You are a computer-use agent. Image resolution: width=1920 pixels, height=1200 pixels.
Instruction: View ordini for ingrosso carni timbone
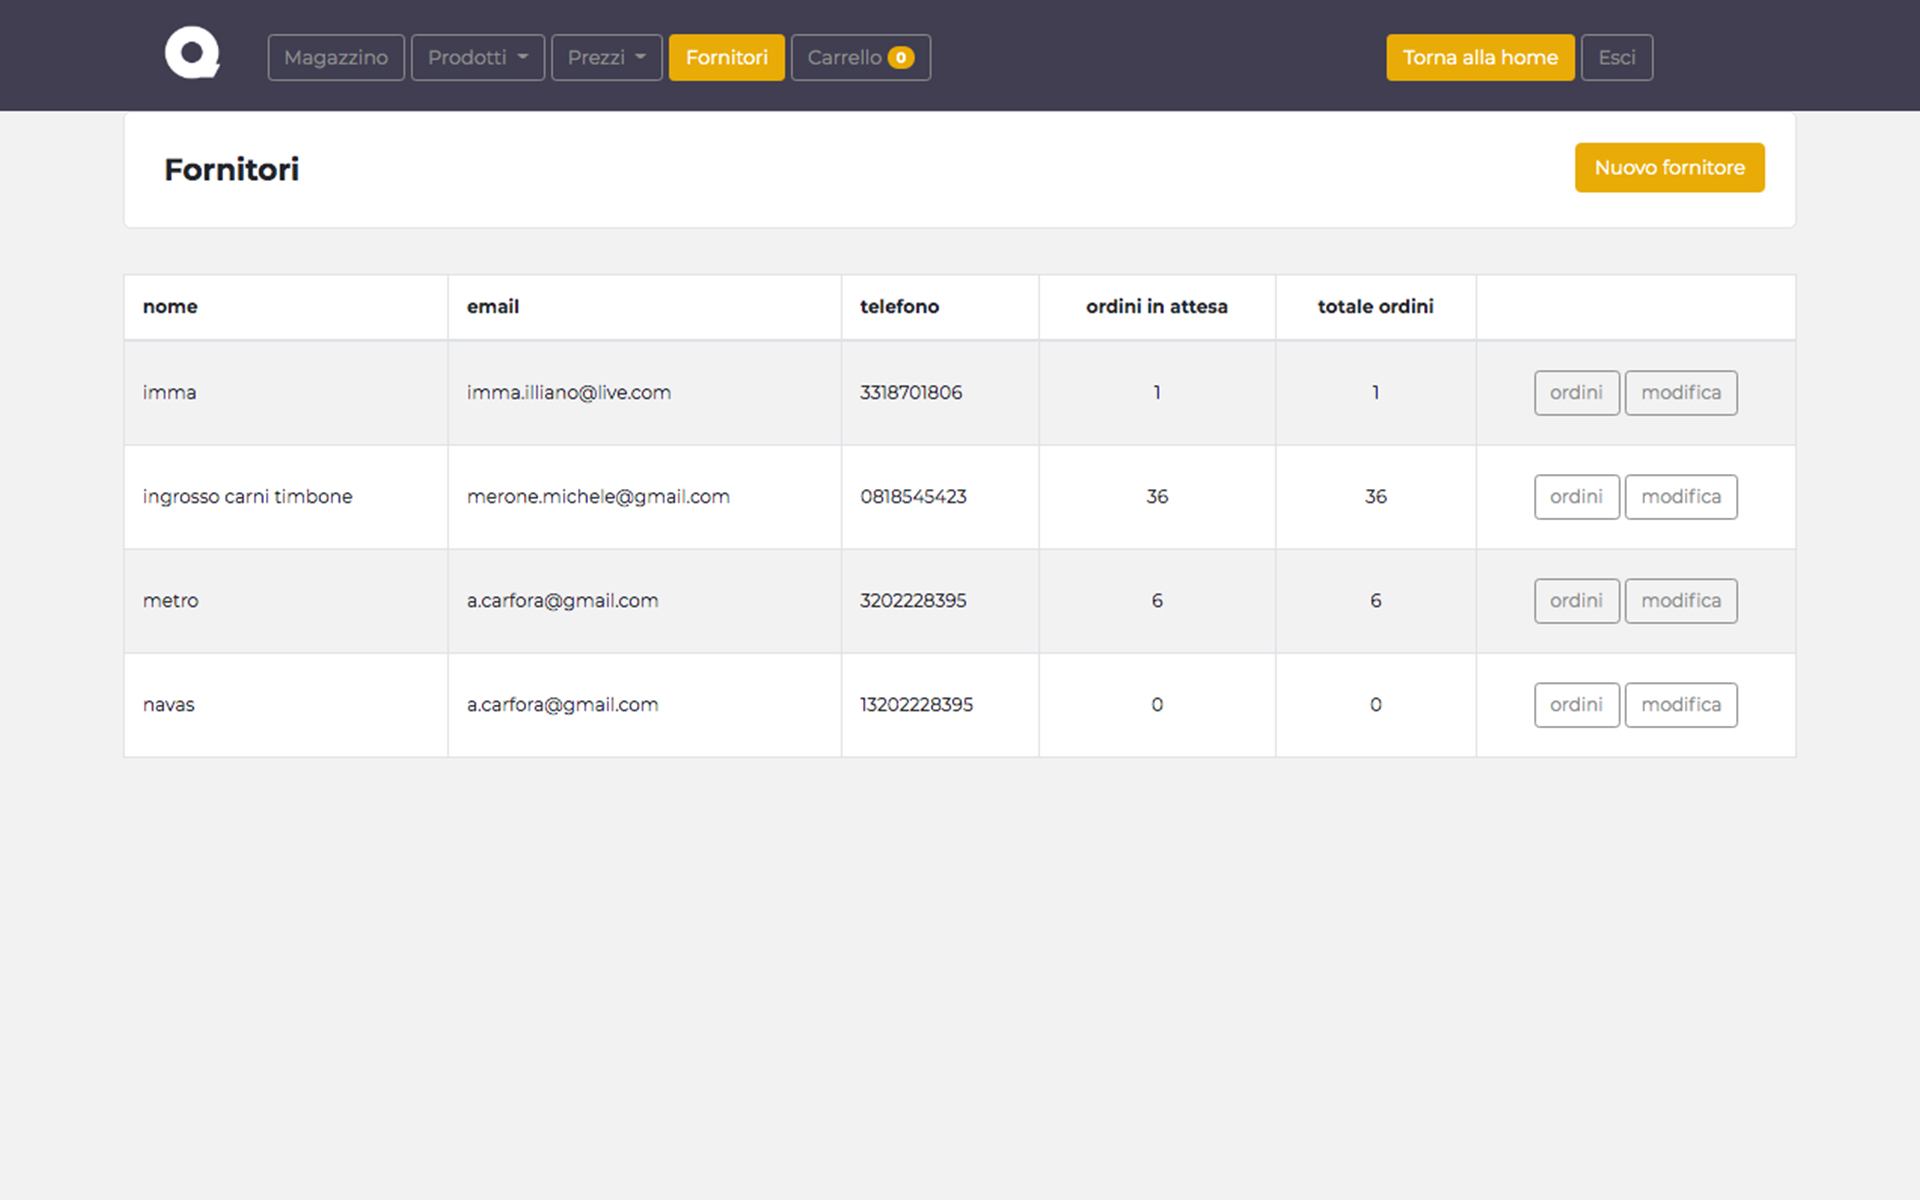click(x=1577, y=497)
